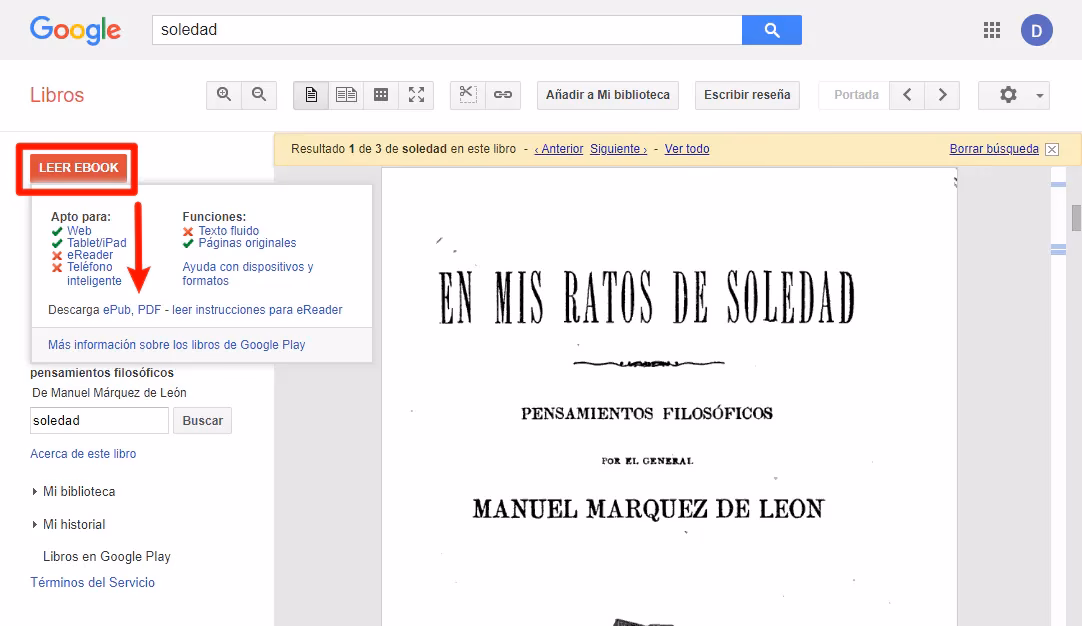This screenshot has width=1082, height=626.
Task: Expand the Mi biblioteca section
Action: click(80, 491)
